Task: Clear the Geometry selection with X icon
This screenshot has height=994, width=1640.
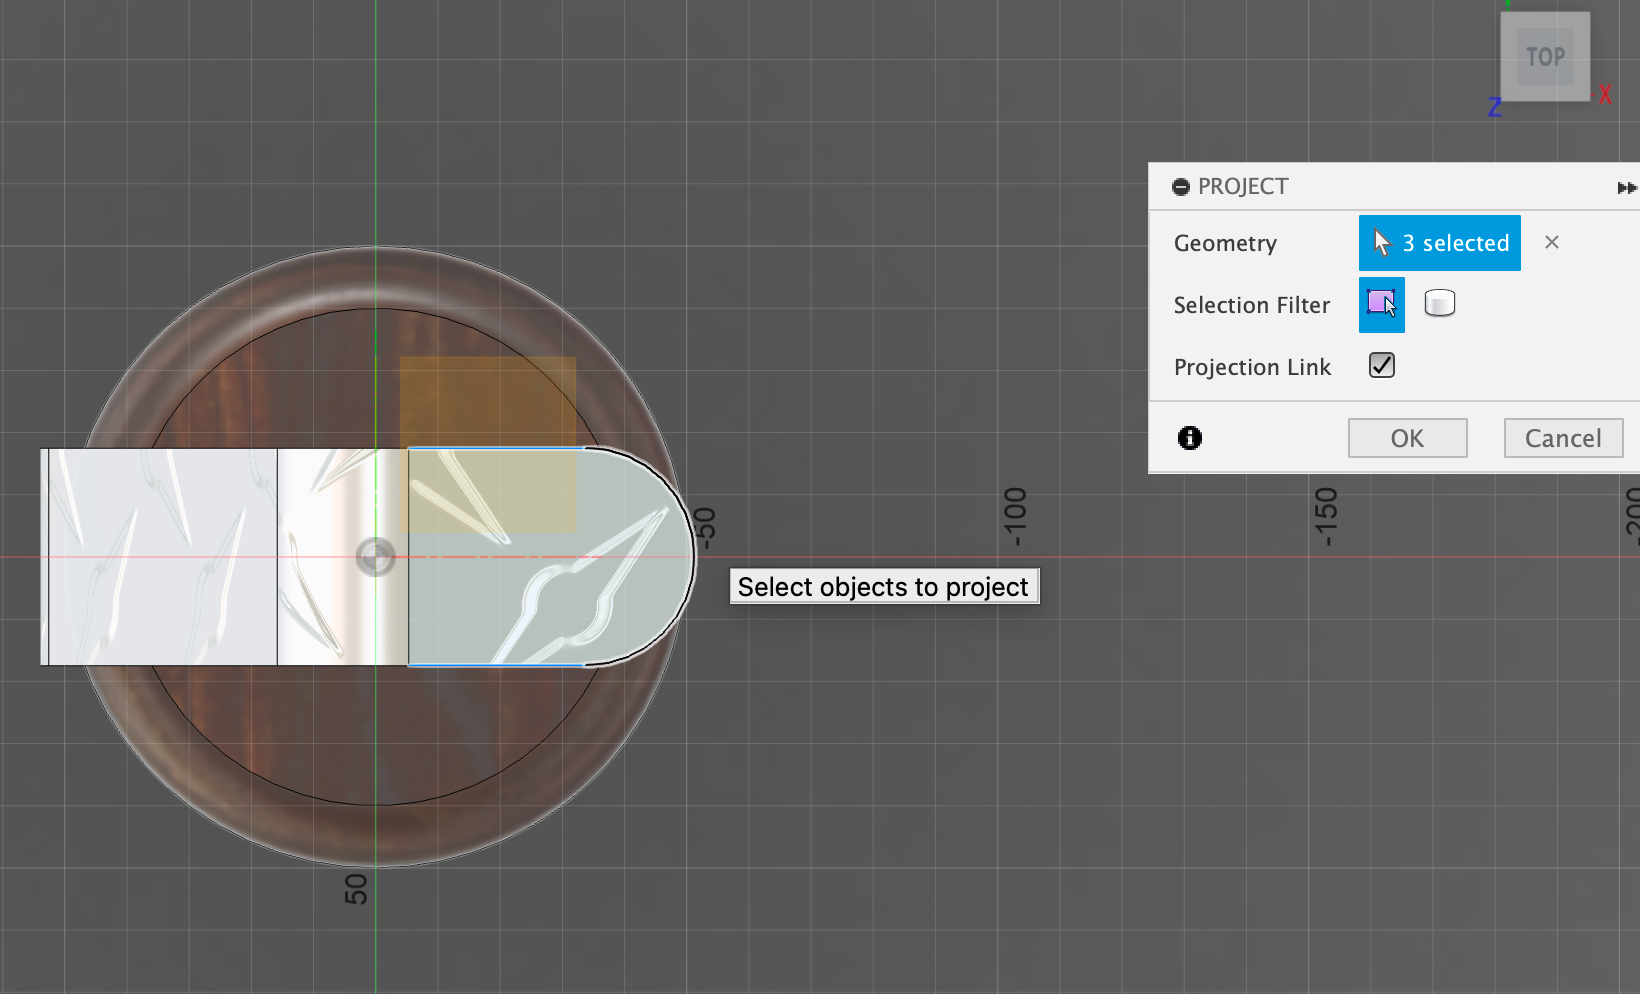Action: [x=1551, y=242]
